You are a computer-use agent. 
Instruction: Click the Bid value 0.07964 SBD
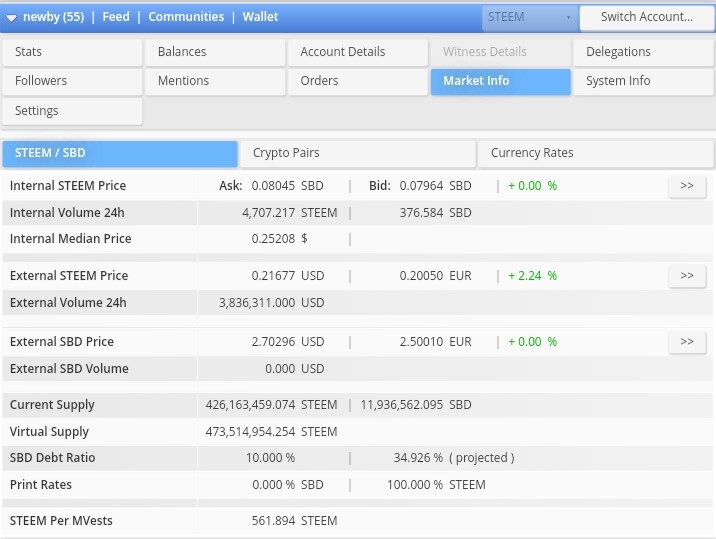point(435,186)
